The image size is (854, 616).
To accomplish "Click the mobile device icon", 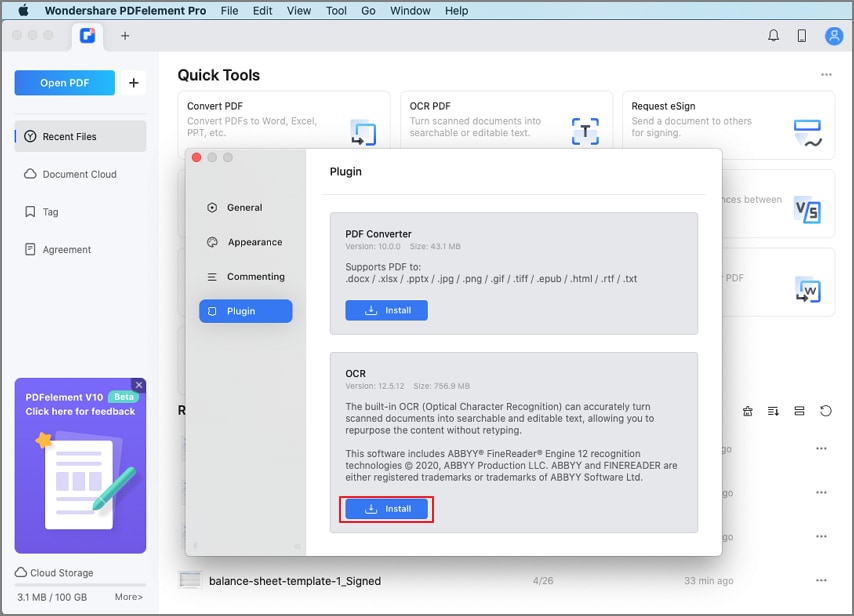I will click(802, 35).
